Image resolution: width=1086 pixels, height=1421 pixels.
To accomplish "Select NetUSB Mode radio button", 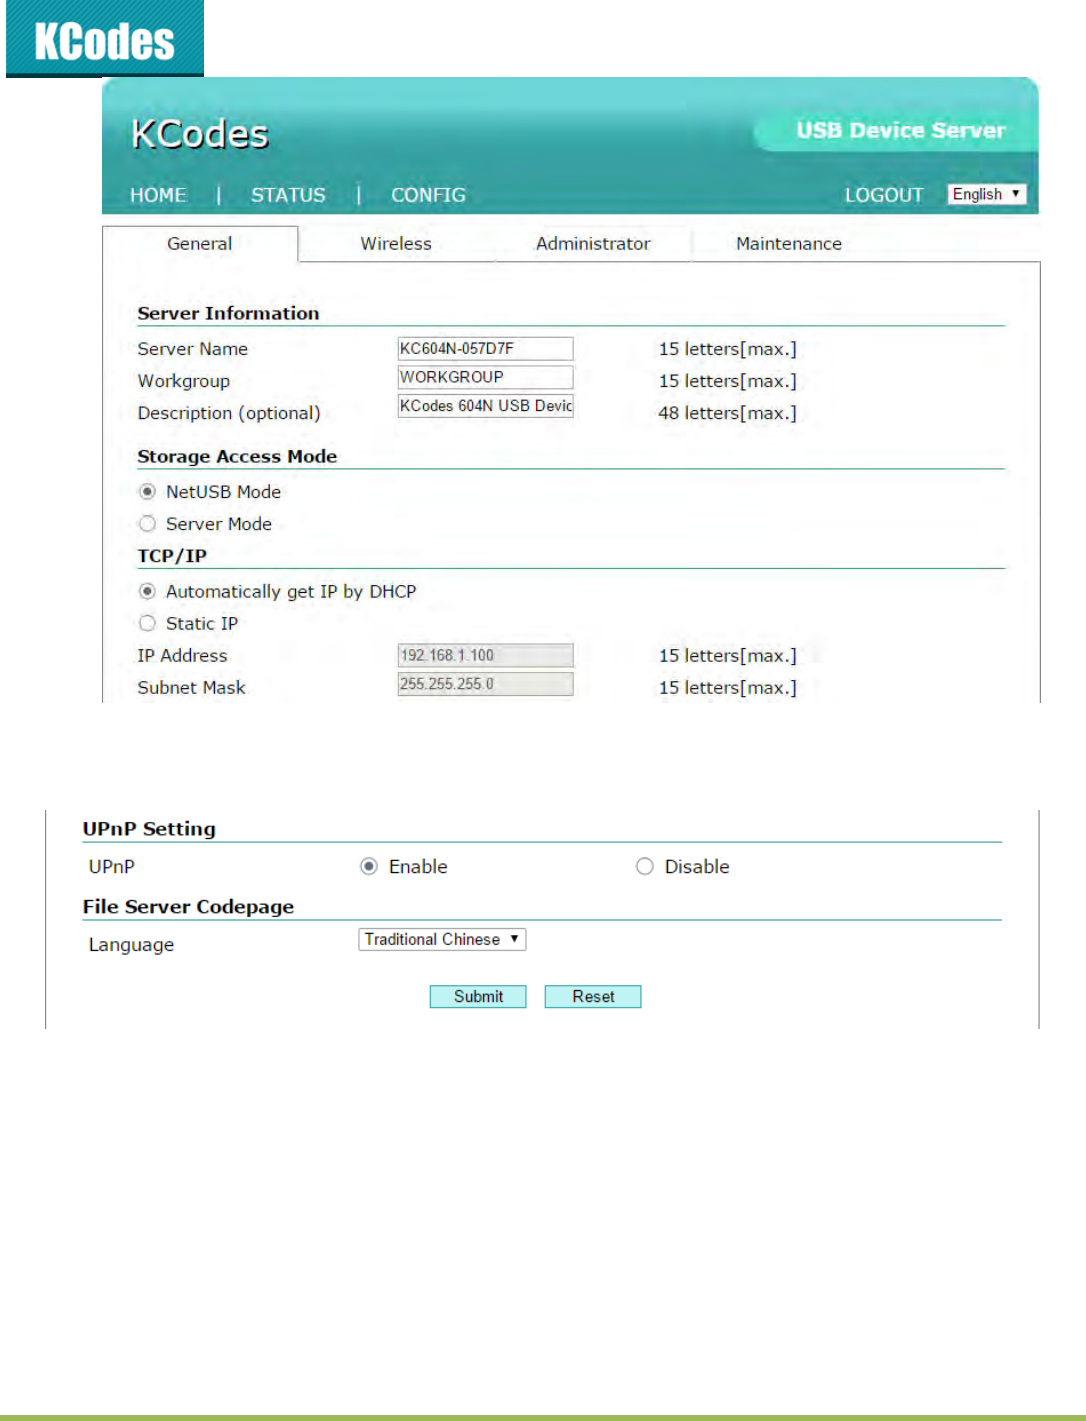I will (147, 492).
